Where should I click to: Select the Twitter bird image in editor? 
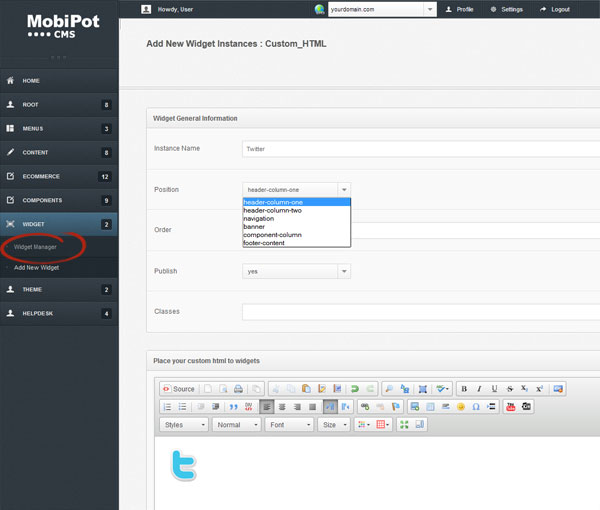[x=184, y=465]
